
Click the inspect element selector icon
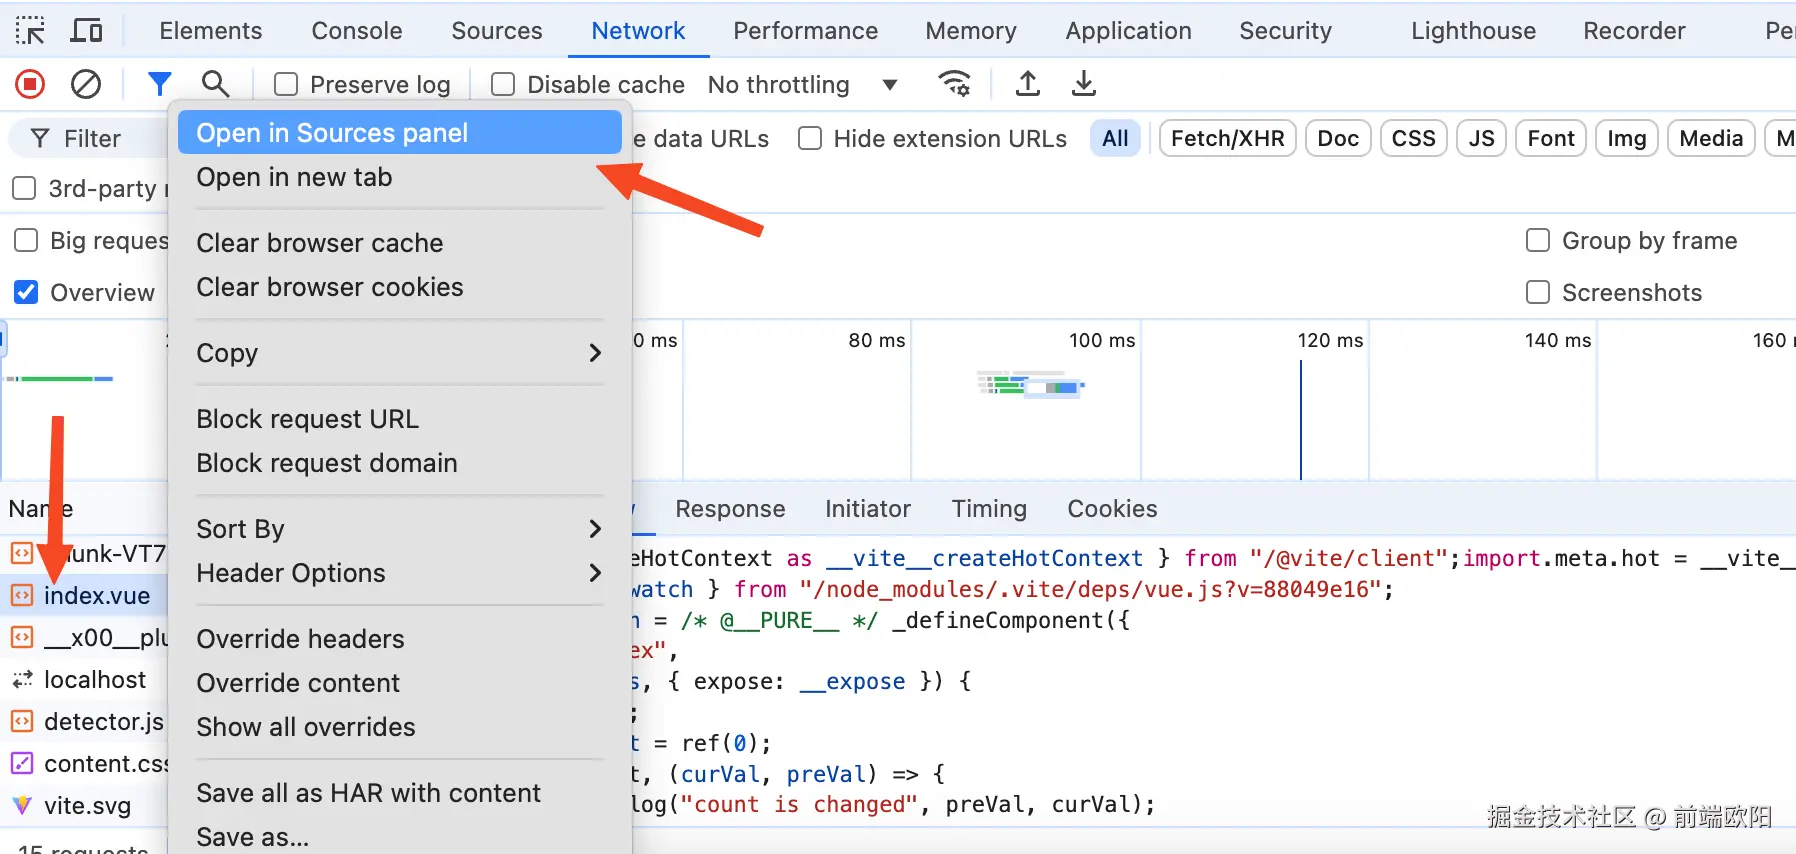pos(30,31)
